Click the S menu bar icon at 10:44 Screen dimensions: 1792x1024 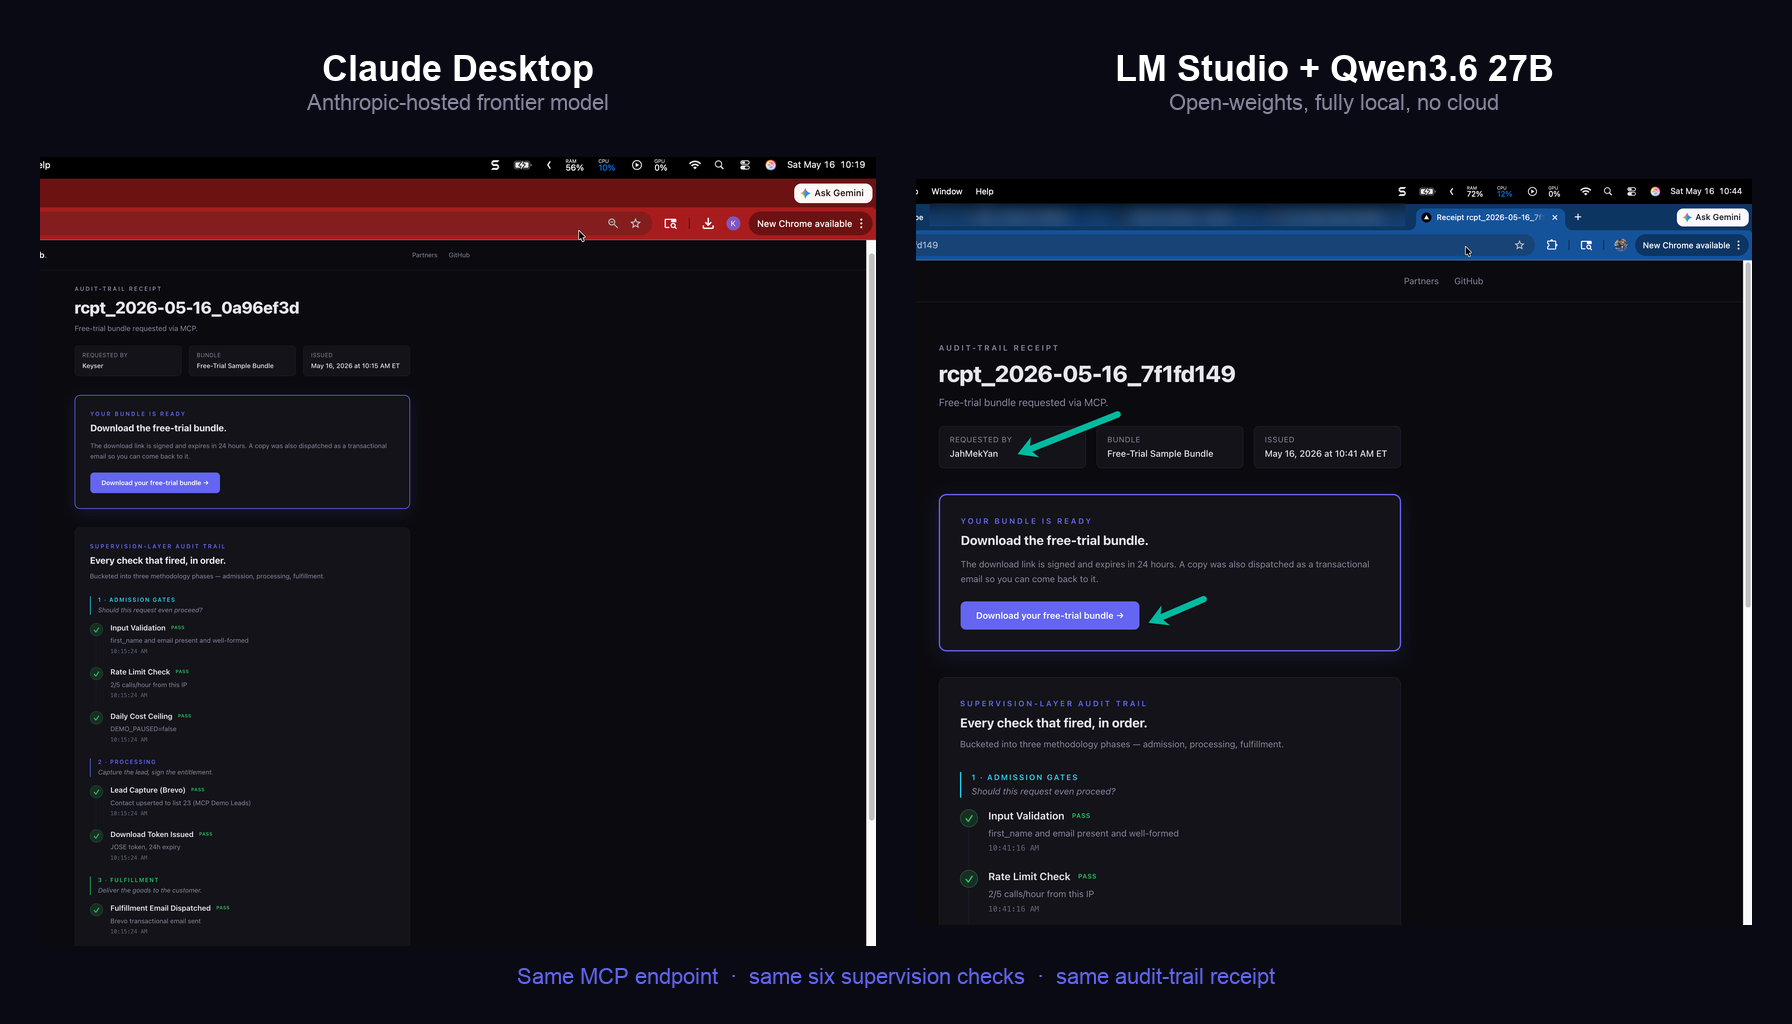click(1402, 191)
